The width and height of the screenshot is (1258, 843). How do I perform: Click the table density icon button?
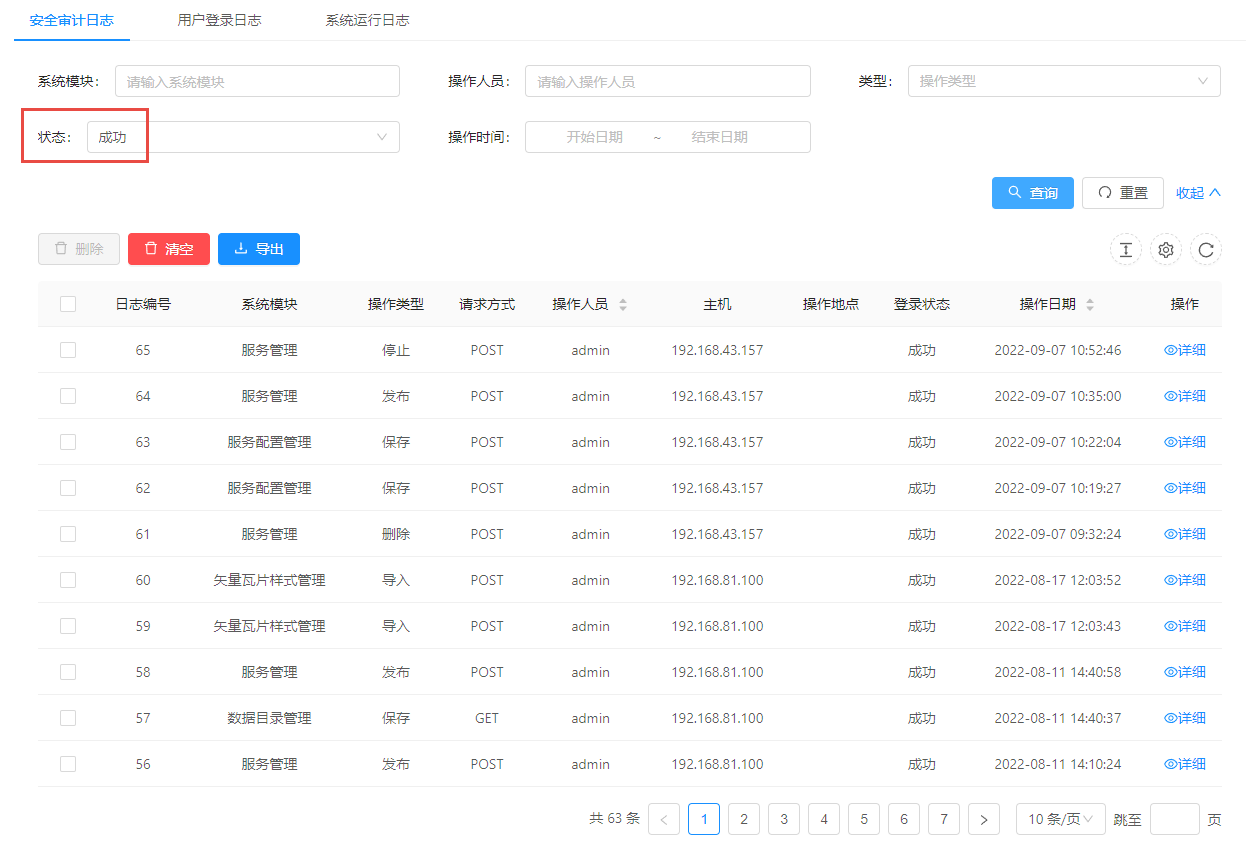pyautogui.click(x=1125, y=250)
